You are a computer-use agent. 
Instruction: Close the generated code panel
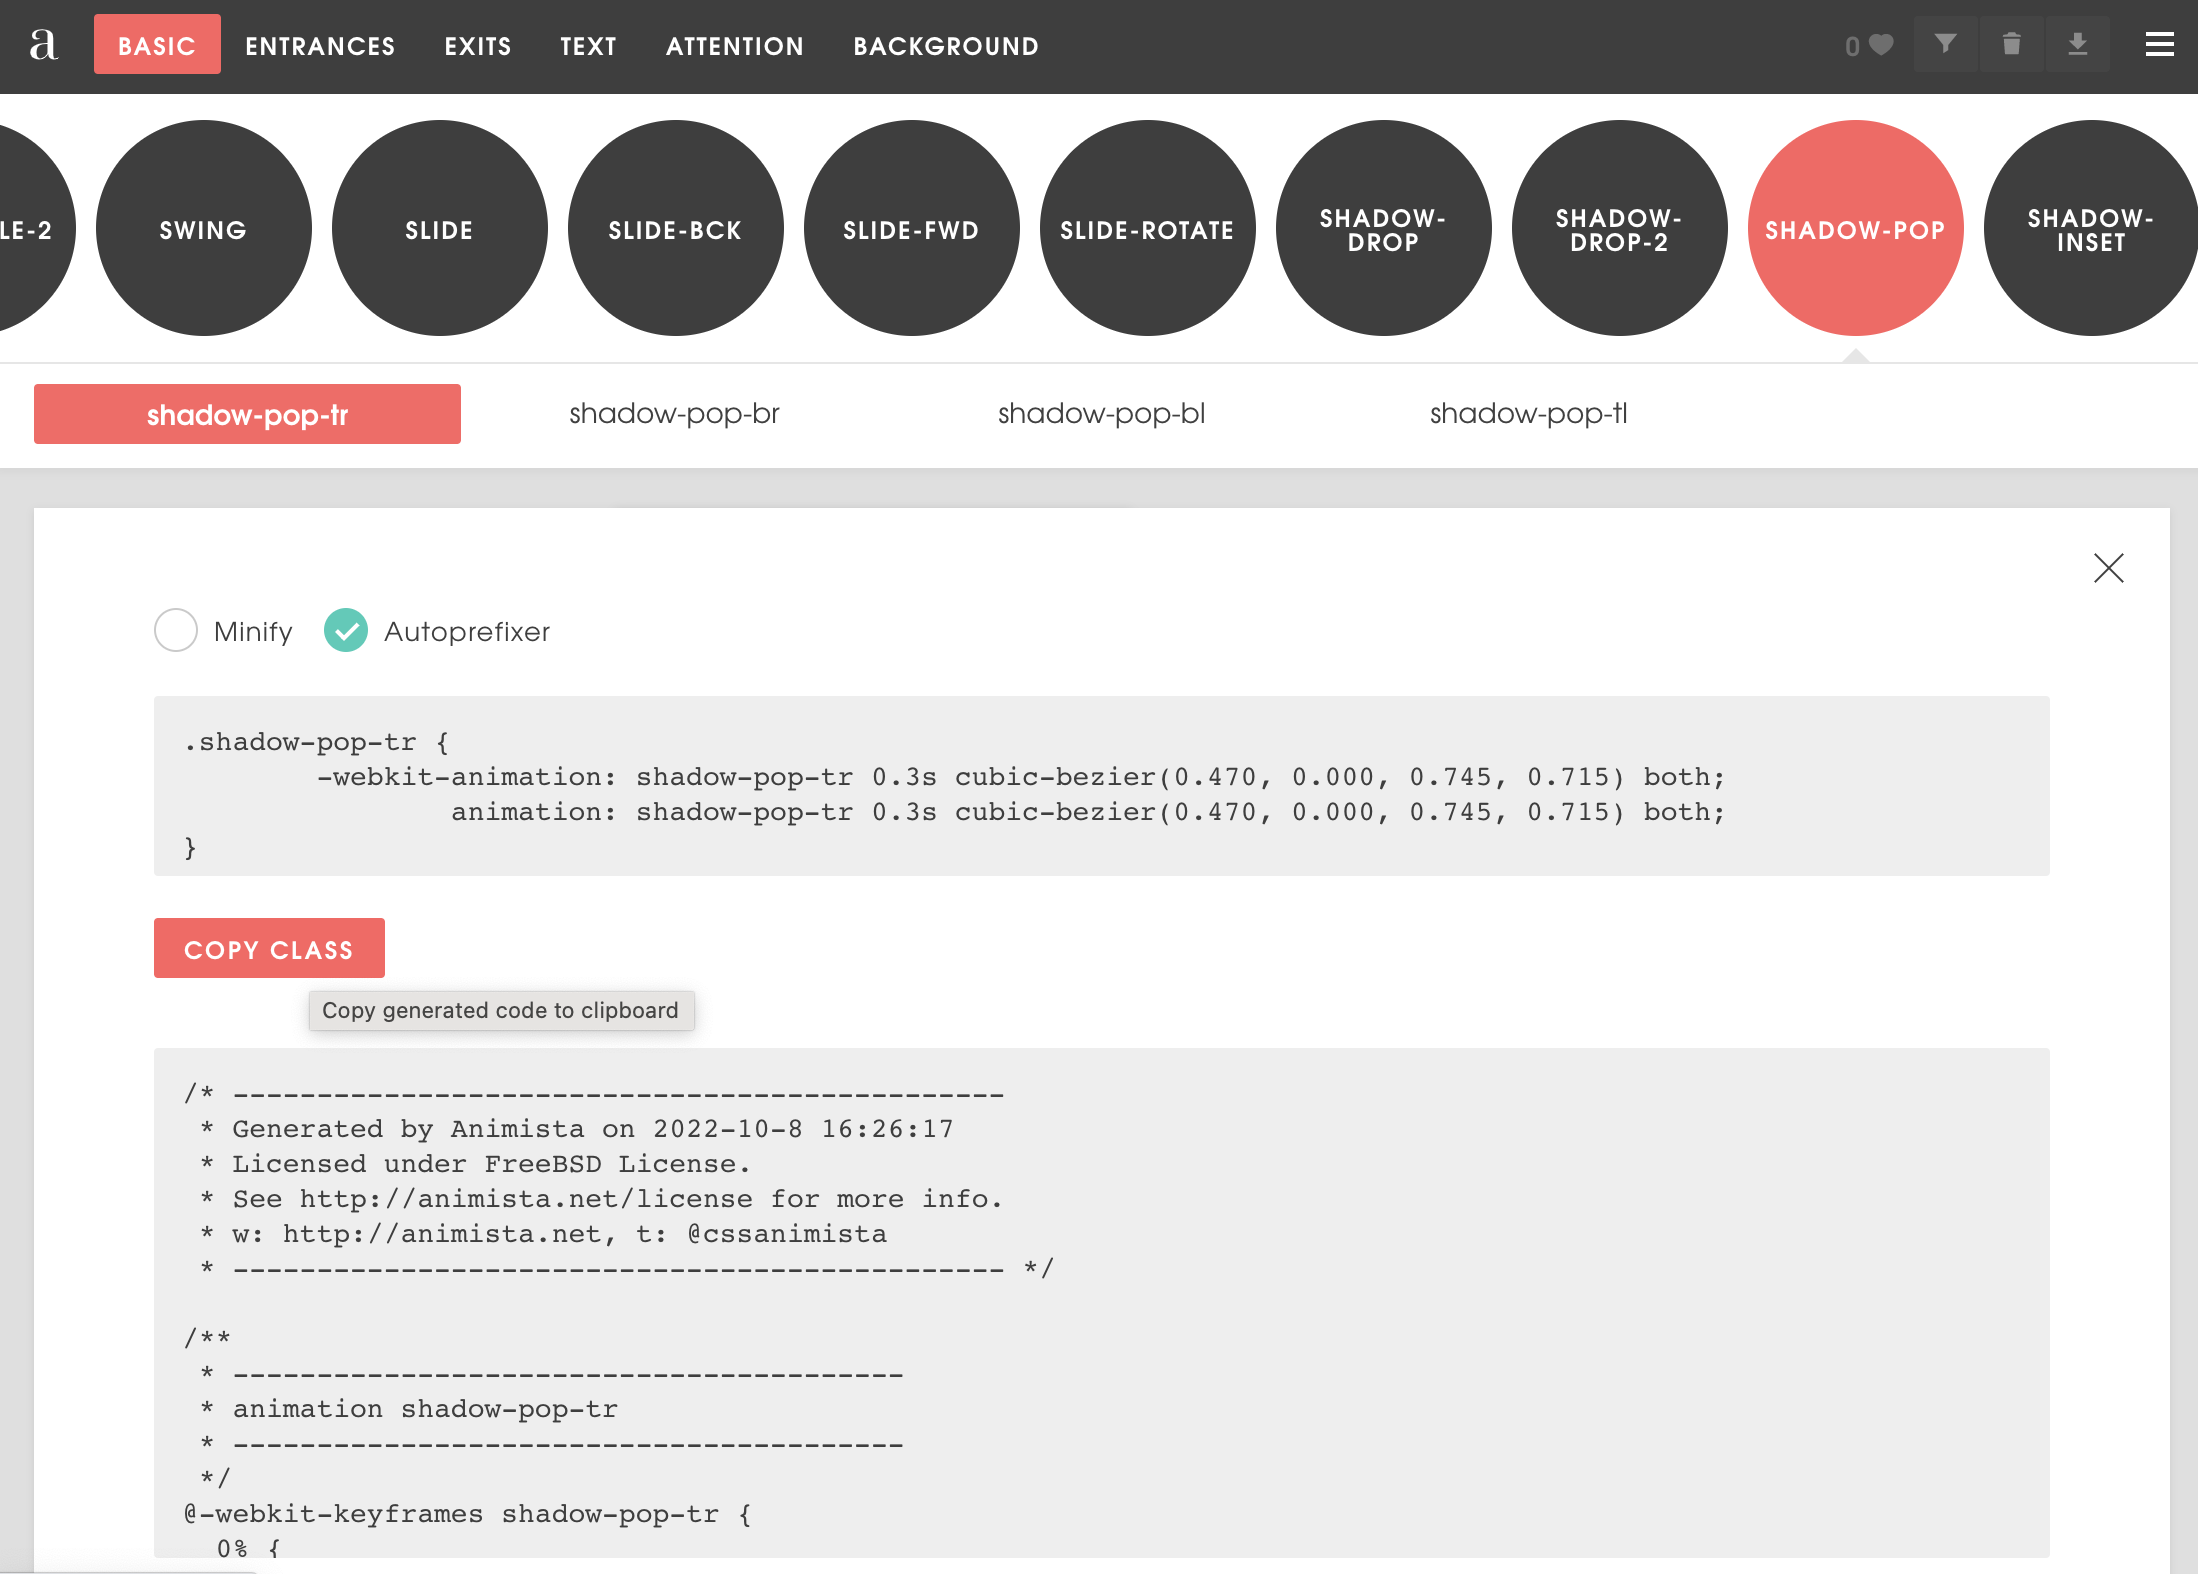coord(2108,568)
